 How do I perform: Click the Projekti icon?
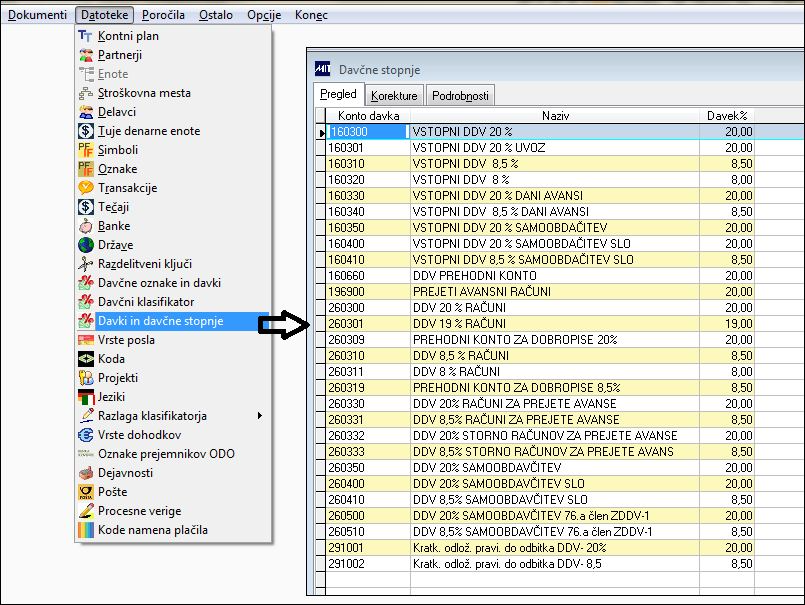click(85, 378)
